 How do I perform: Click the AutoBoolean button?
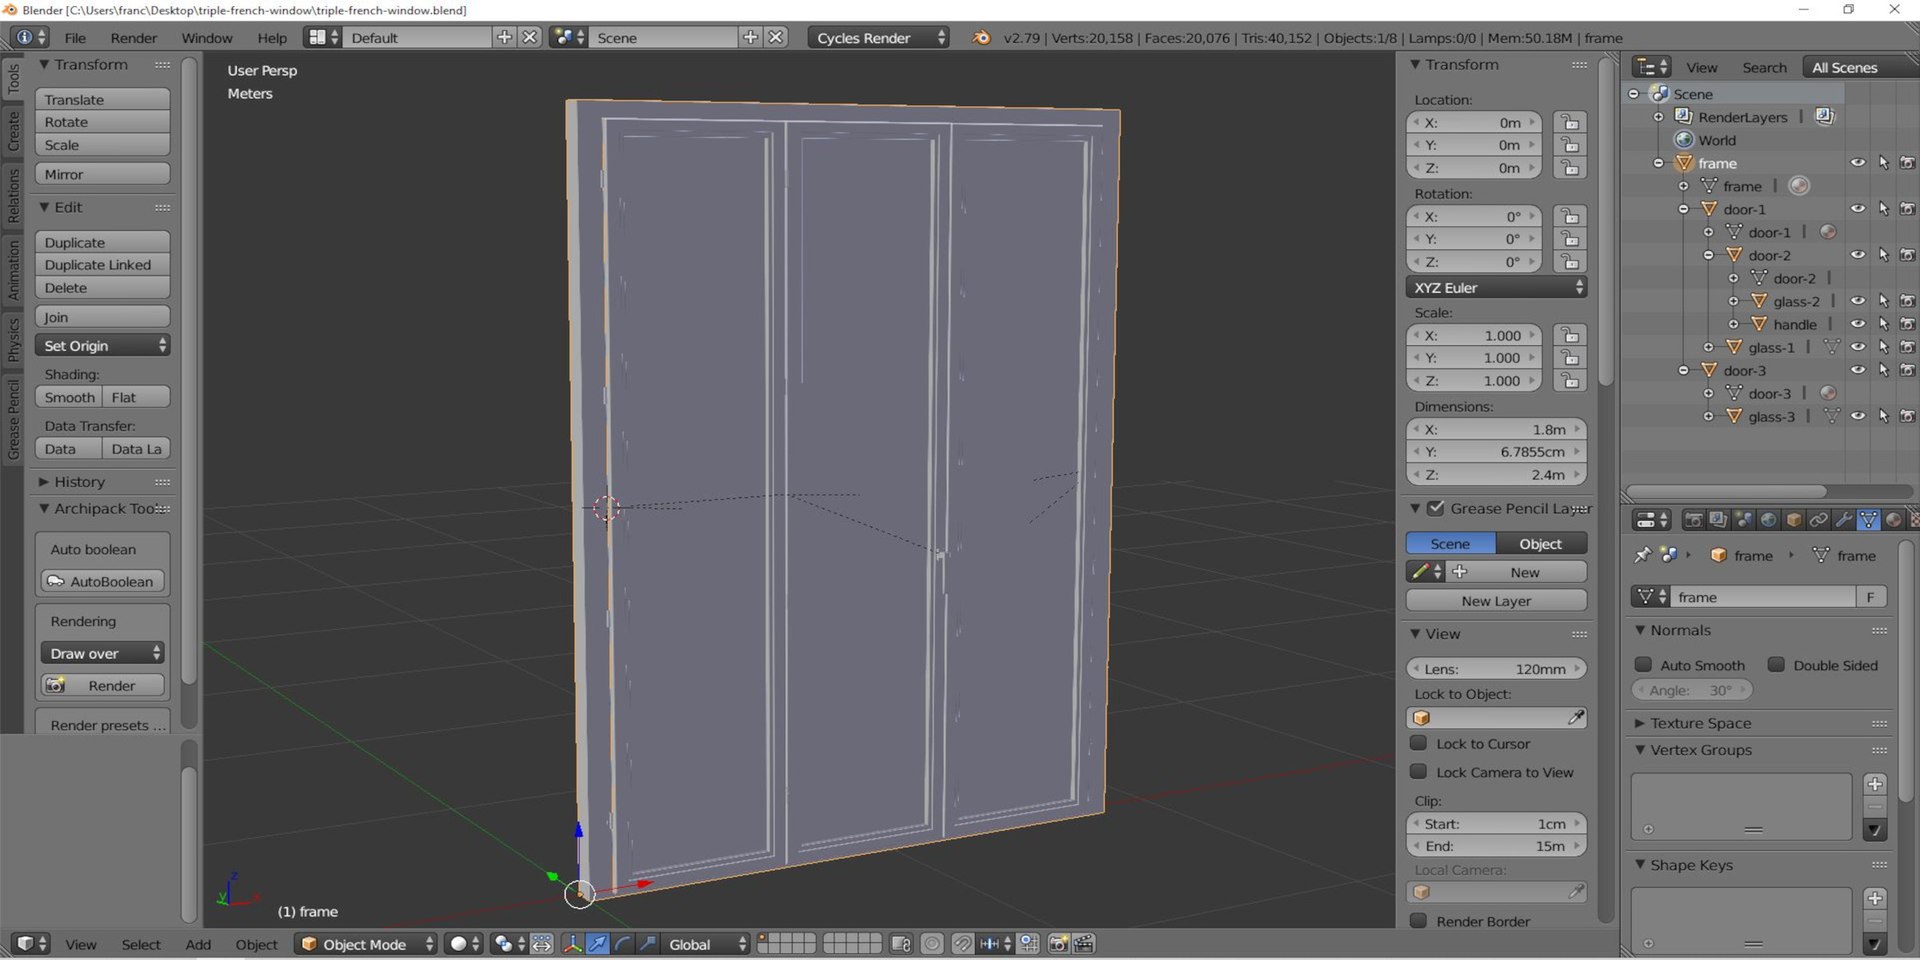coord(103,581)
